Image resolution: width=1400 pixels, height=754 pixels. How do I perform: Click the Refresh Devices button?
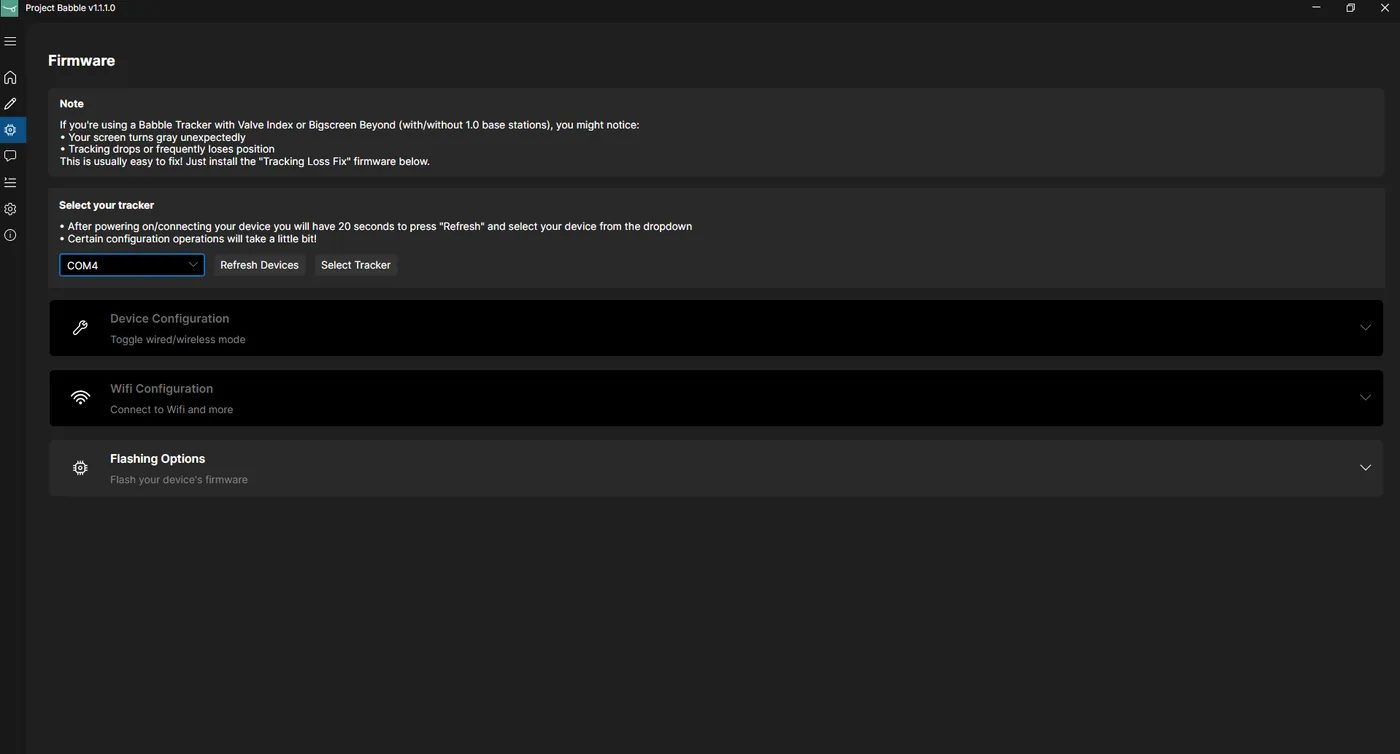(x=259, y=265)
